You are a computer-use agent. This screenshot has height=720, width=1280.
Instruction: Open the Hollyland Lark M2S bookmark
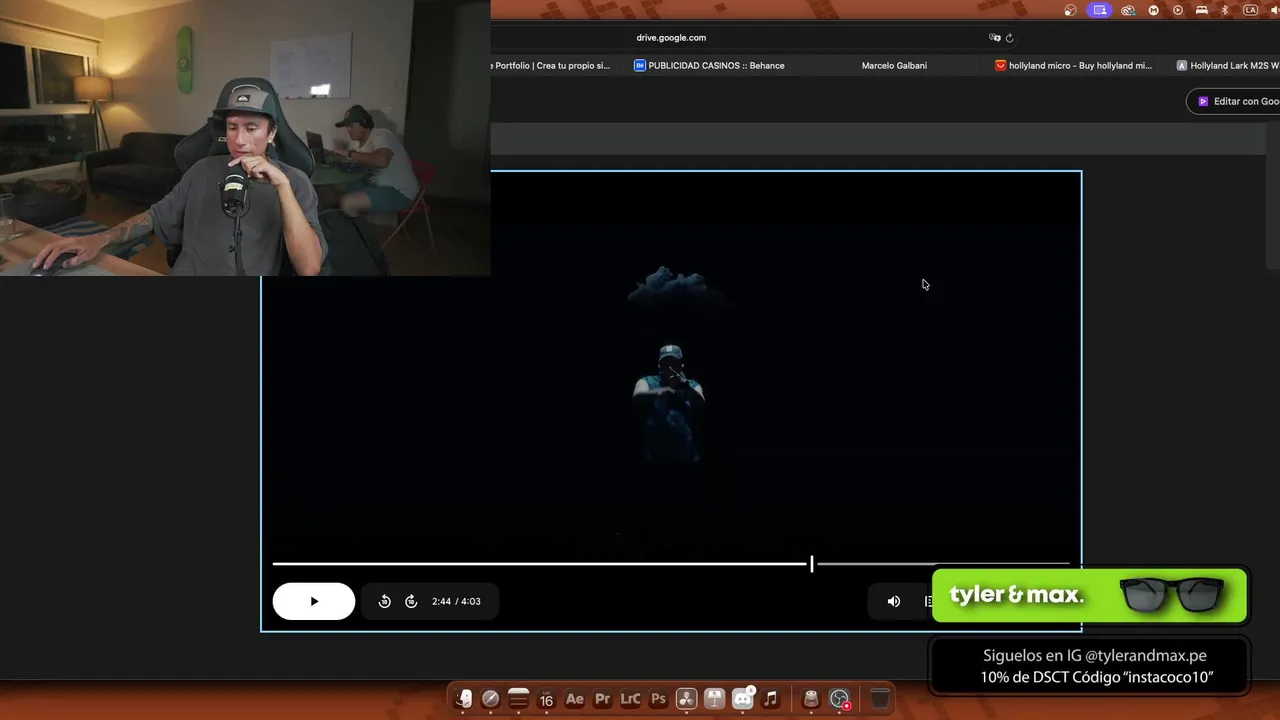click(x=1228, y=66)
